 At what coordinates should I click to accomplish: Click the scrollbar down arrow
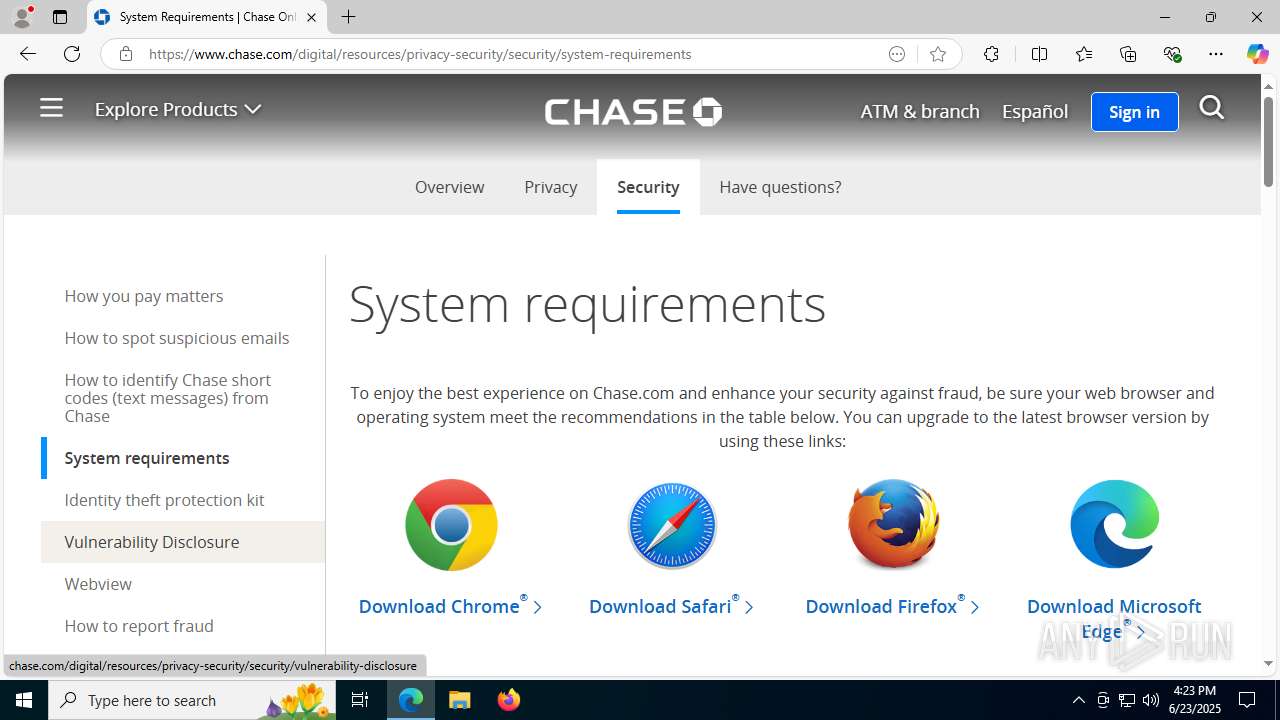[x=1268, y=663]
